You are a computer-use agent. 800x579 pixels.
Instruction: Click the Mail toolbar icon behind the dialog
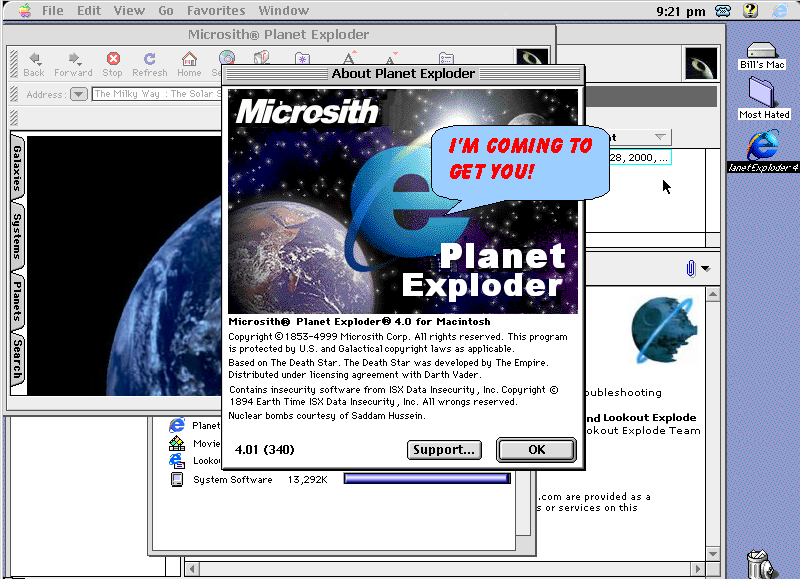coord(261,57)
